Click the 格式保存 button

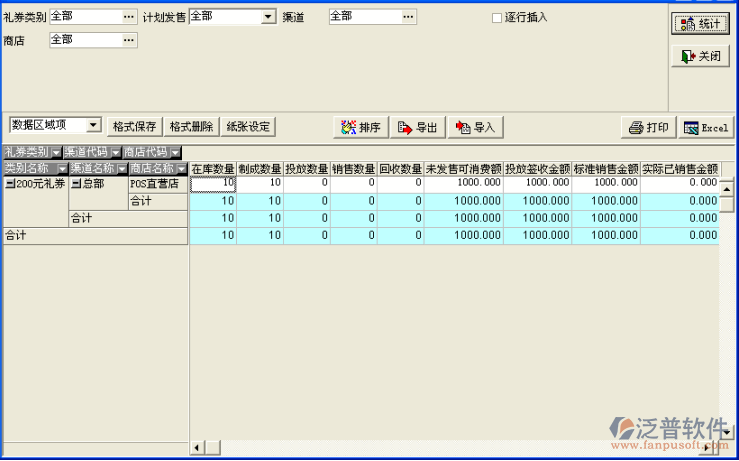coord(134,127)
